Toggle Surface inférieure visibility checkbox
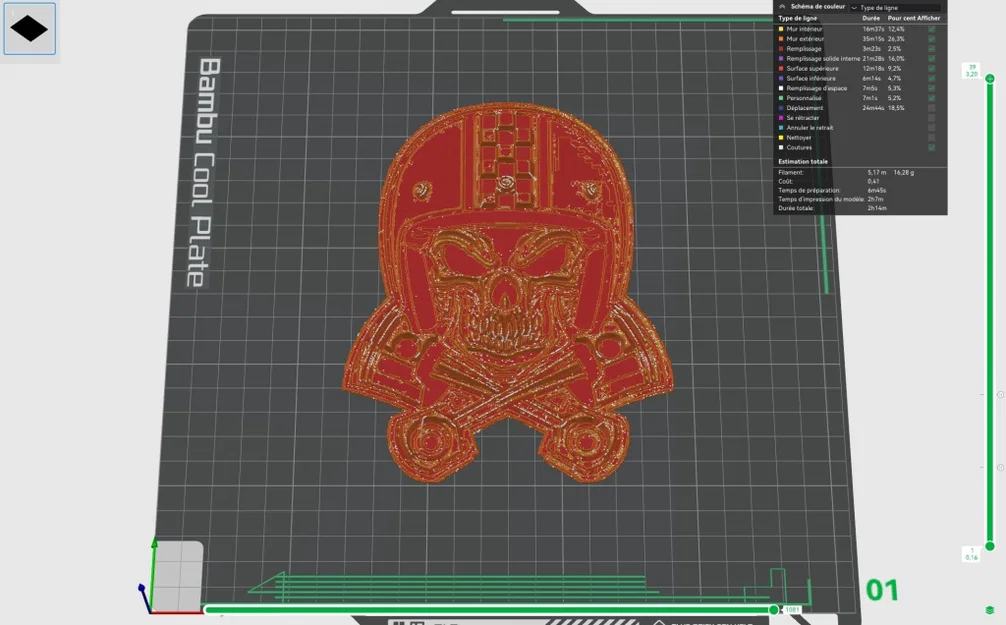 click(x=932, y=78)
